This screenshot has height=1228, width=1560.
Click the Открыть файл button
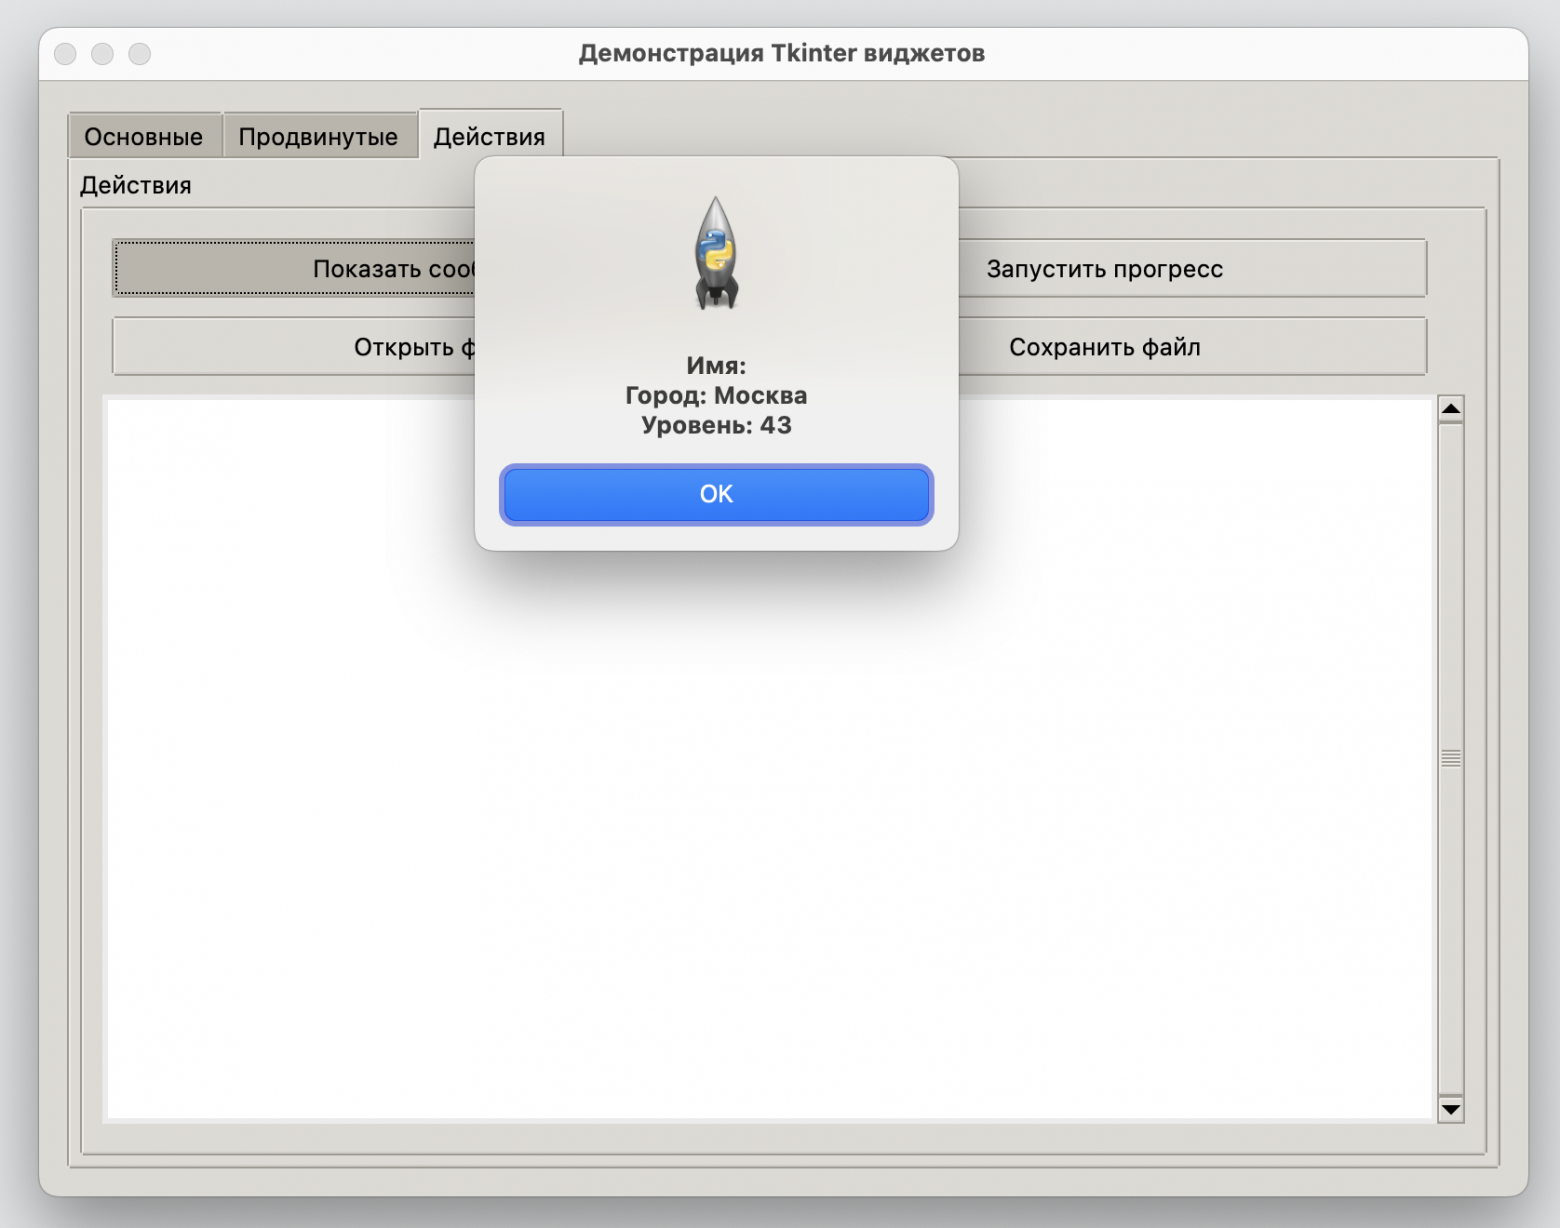294,347
